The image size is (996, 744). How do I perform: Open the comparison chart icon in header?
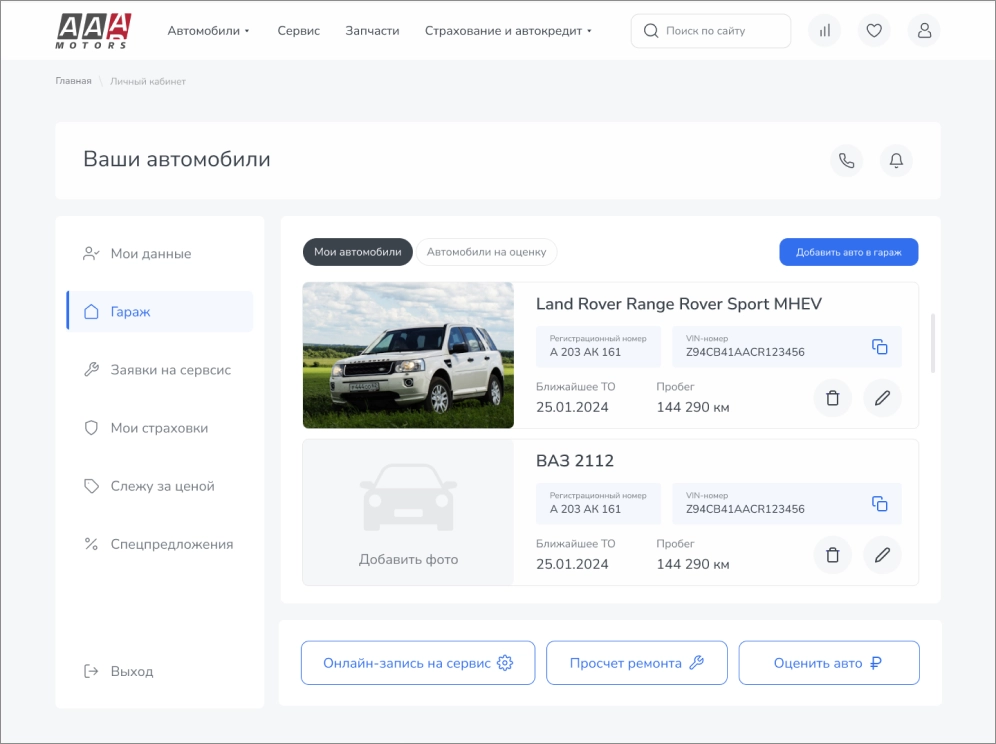pos(824,30)
